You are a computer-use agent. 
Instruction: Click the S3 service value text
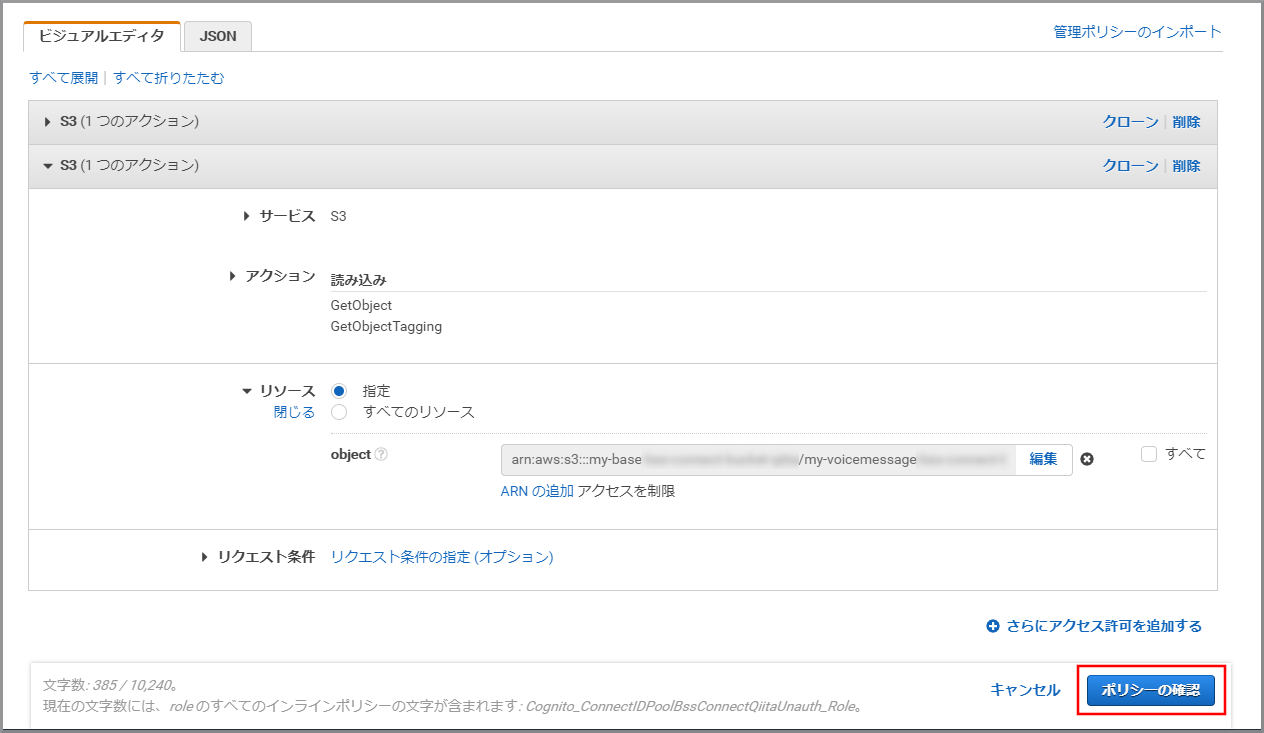(x=339, y=216)
